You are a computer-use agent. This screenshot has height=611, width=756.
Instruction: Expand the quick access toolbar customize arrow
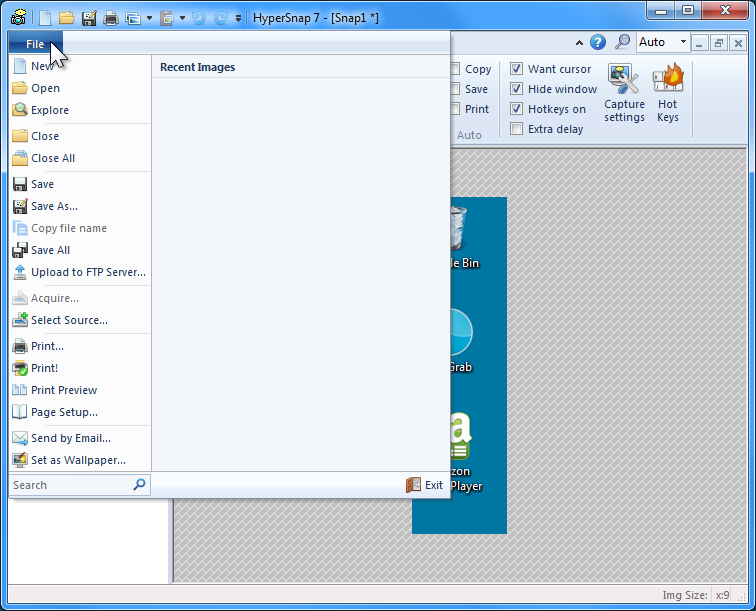coord(238,18)
